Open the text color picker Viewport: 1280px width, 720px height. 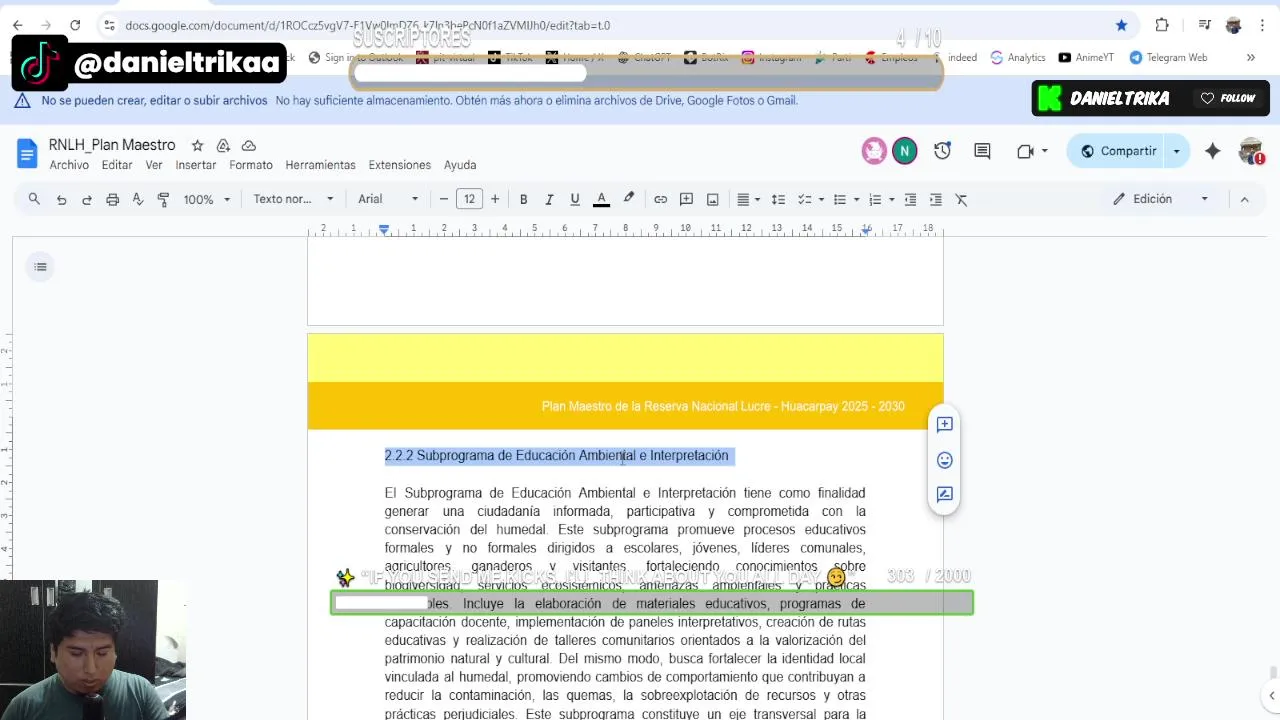[x=602, y=199]
